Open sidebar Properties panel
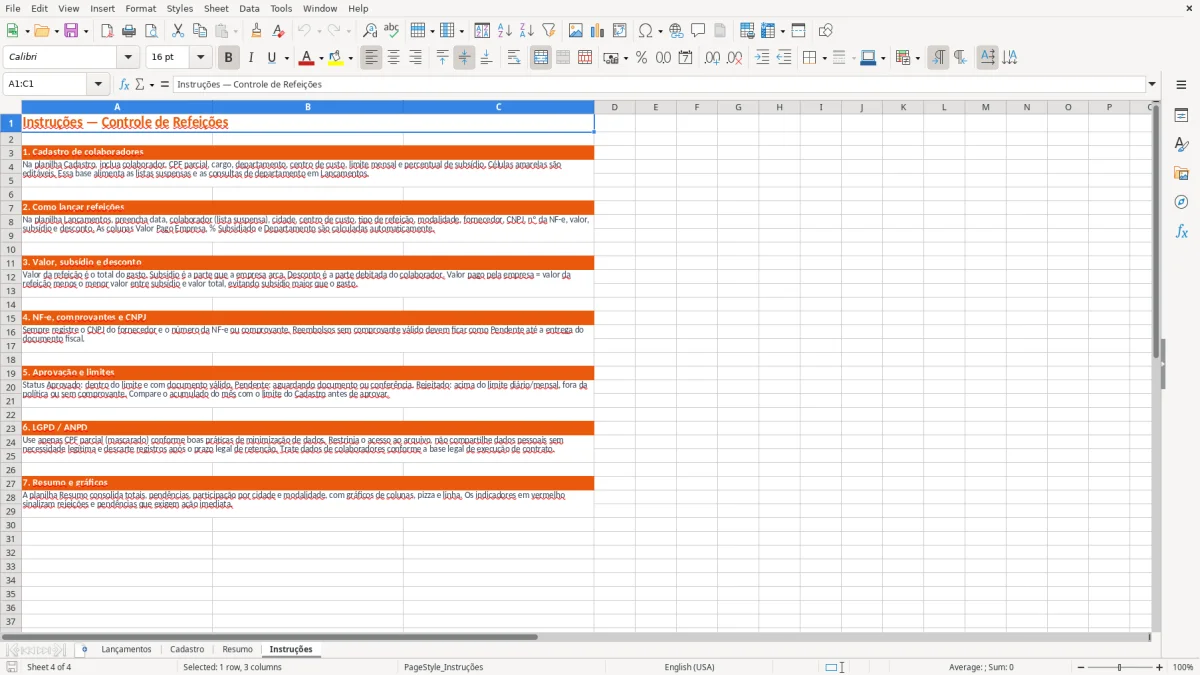The width and height of the screenshot is (1200, 675). (1181, 116)
